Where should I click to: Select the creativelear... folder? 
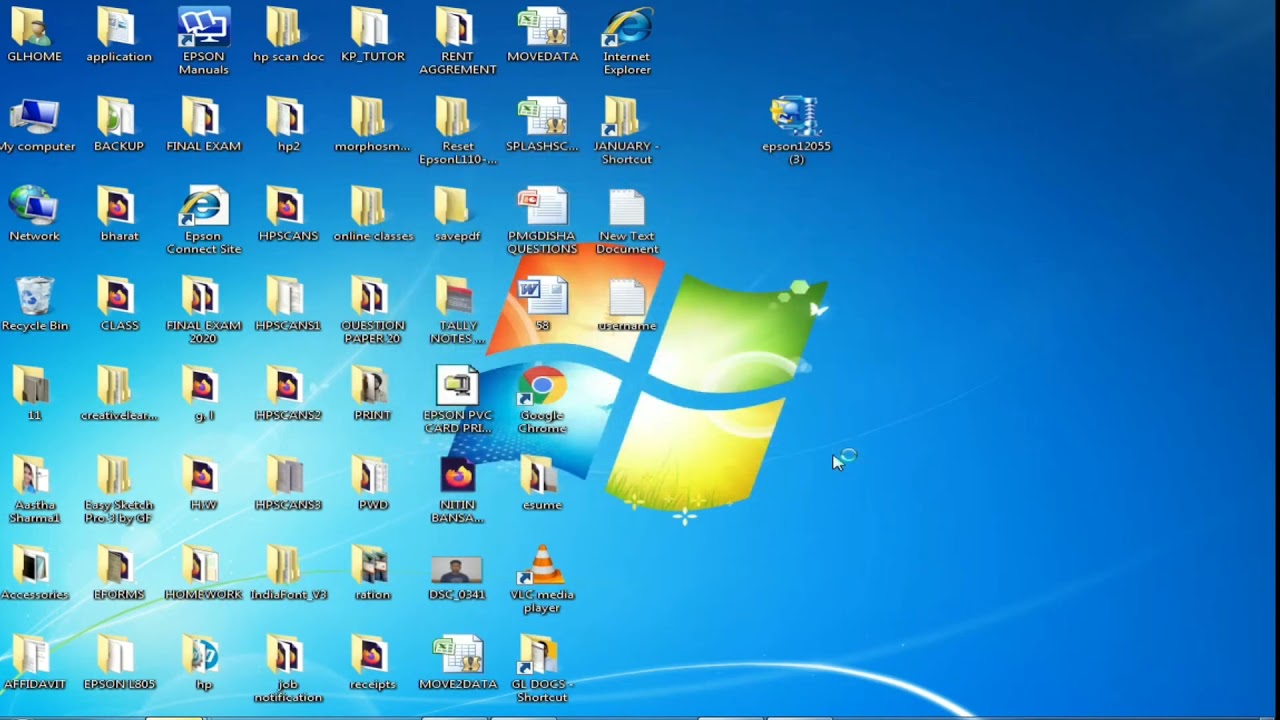click(118, 393)
